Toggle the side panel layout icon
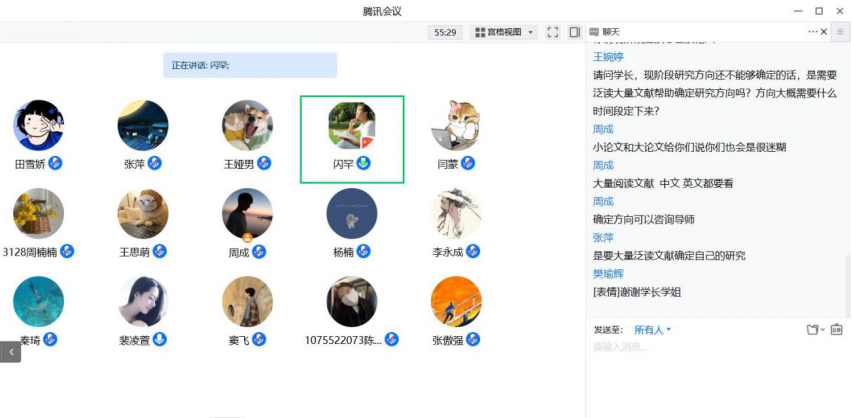 click(574, 33)
